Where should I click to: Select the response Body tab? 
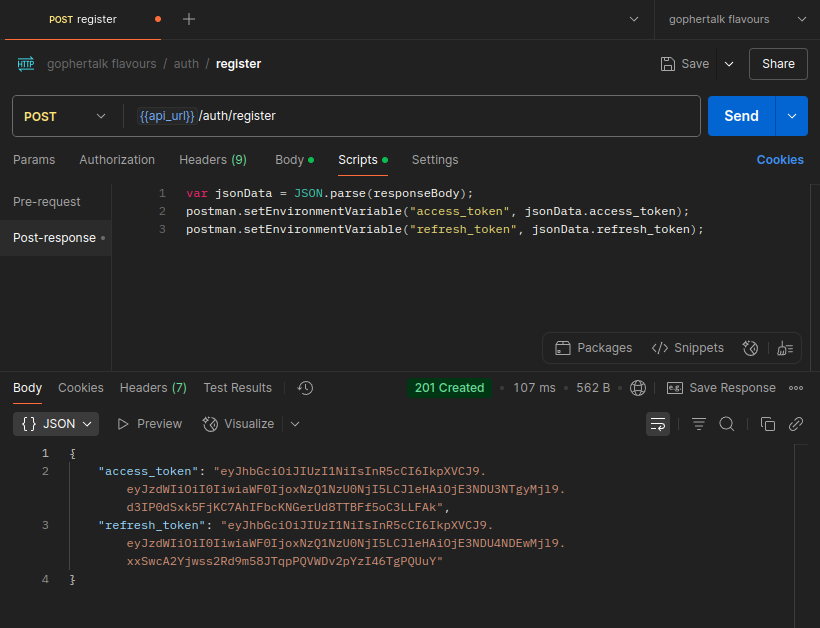[x=27, y=388]
